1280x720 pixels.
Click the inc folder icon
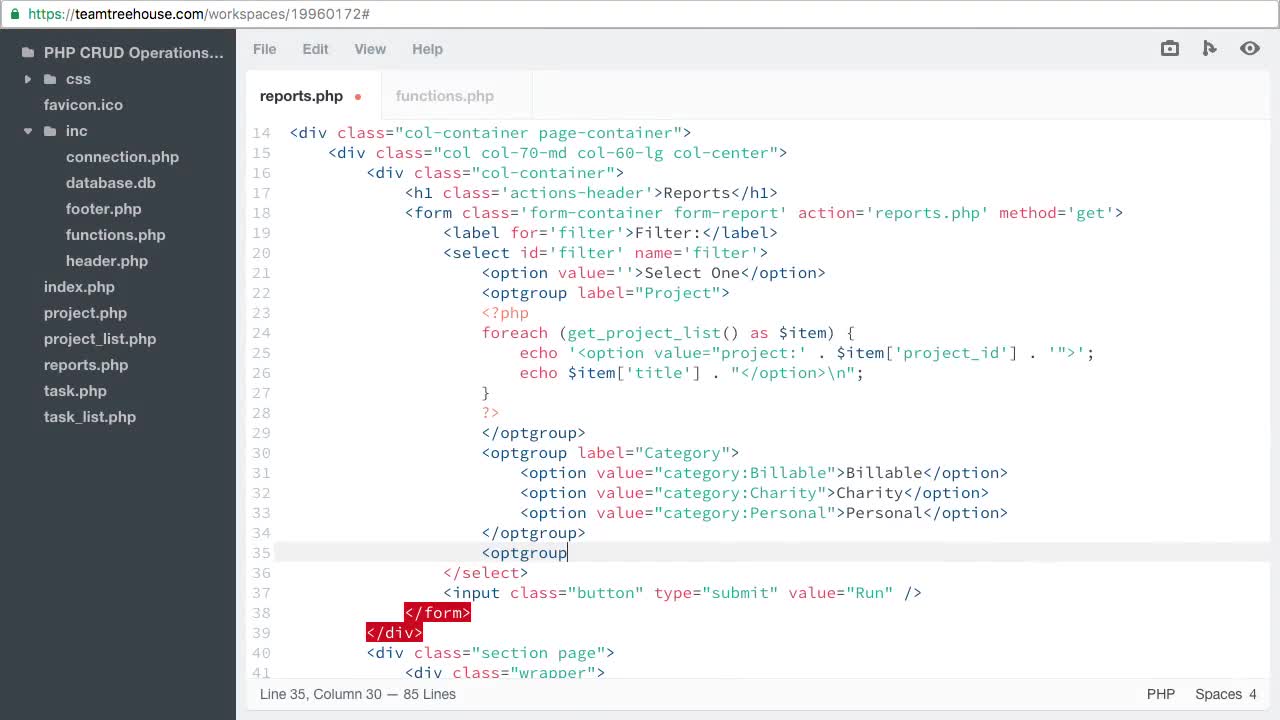[50, 131]
